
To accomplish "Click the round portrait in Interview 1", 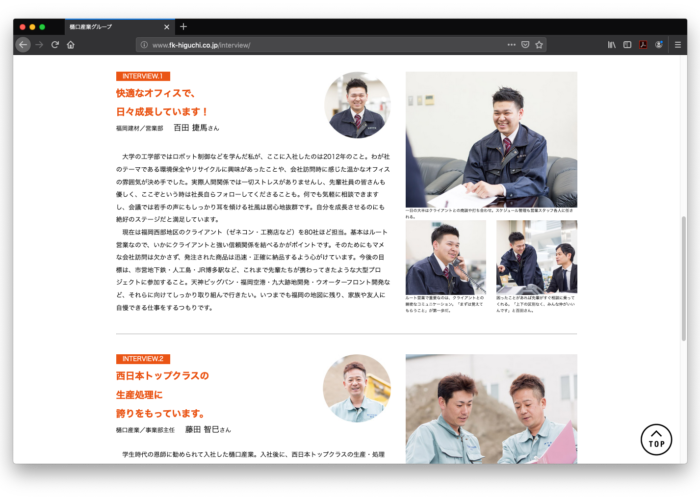I will [x=357, y=105].
